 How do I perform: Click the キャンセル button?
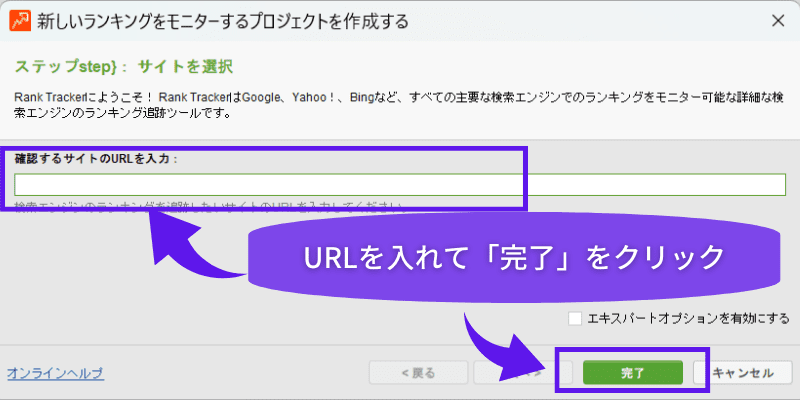click(x=742, y=373)
